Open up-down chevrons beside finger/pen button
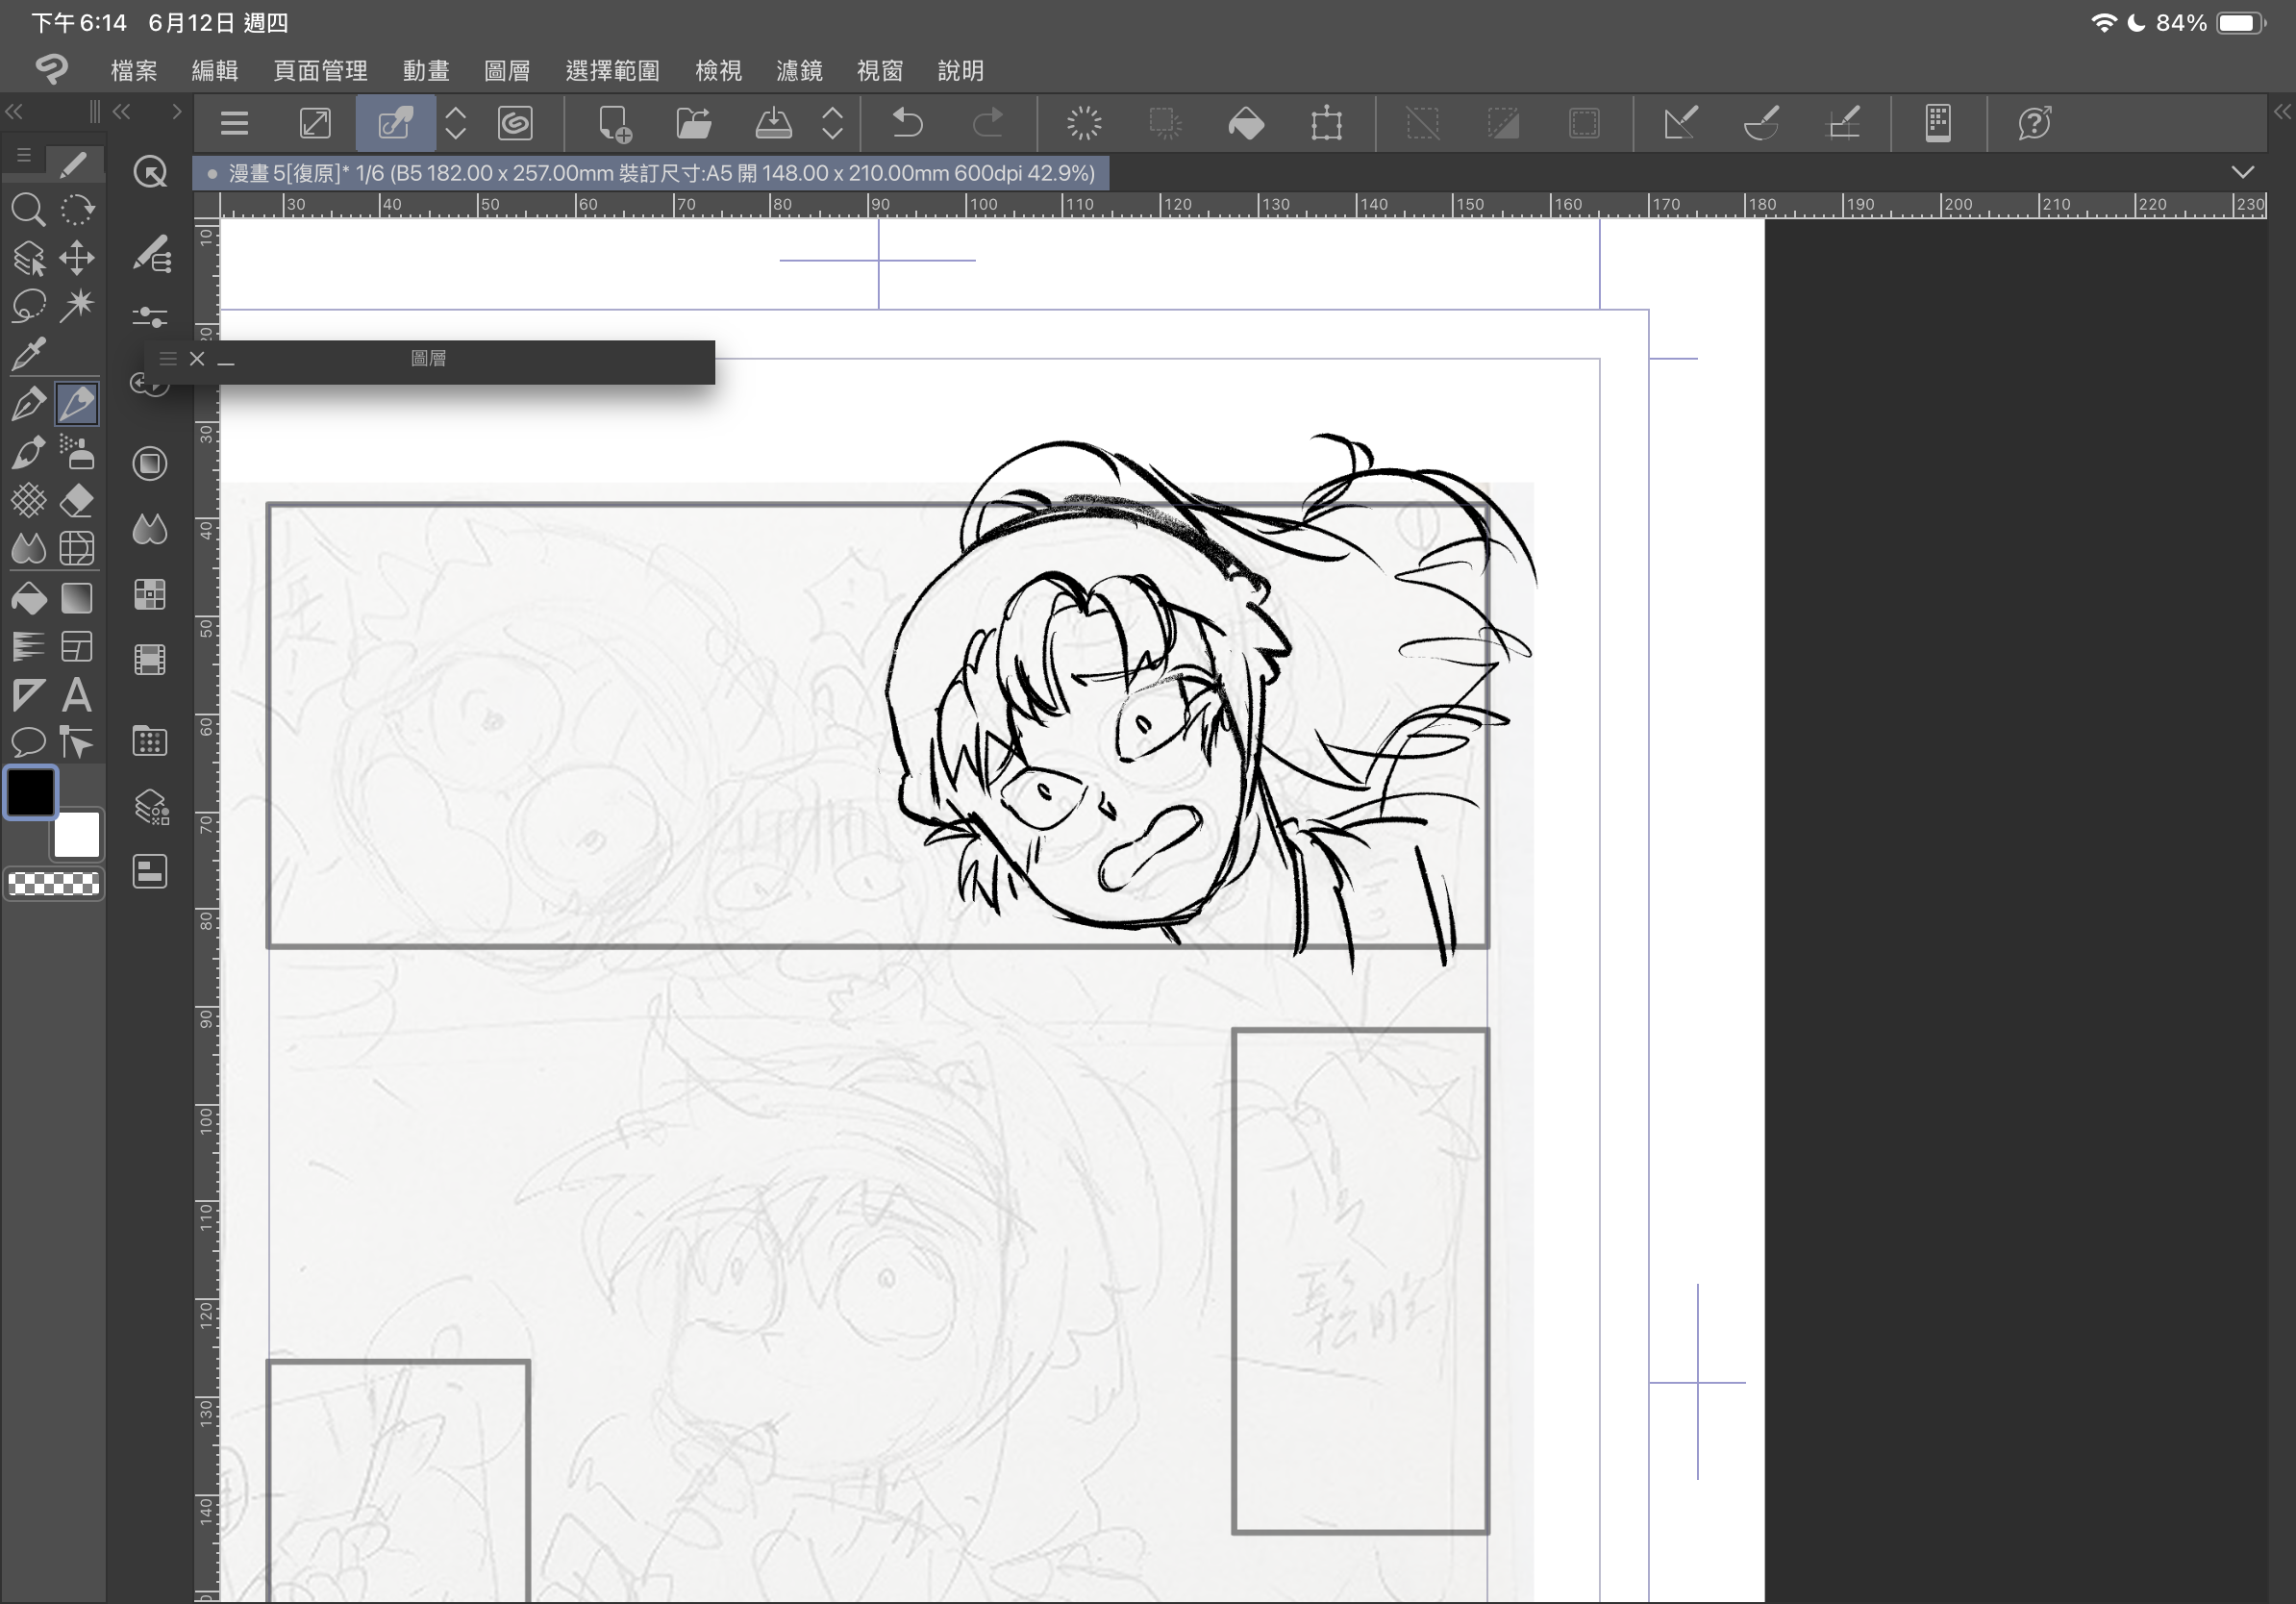Screen dimensions: 2296x1604 455,124
